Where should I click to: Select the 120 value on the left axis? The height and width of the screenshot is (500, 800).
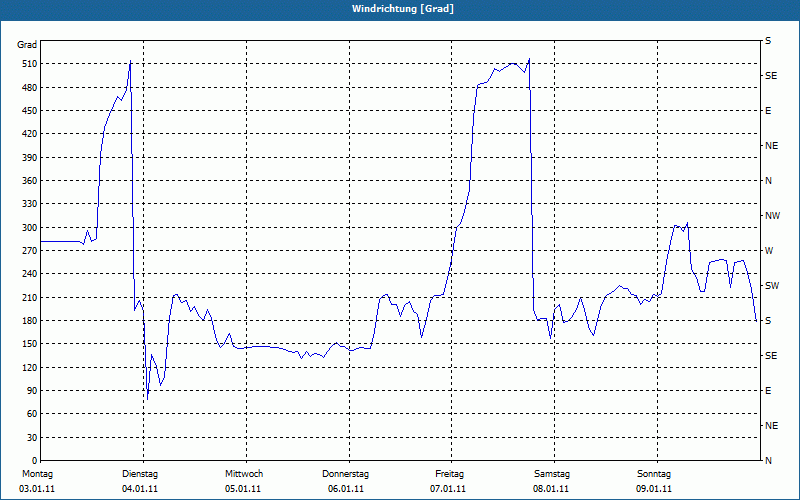tap(29, 367)
